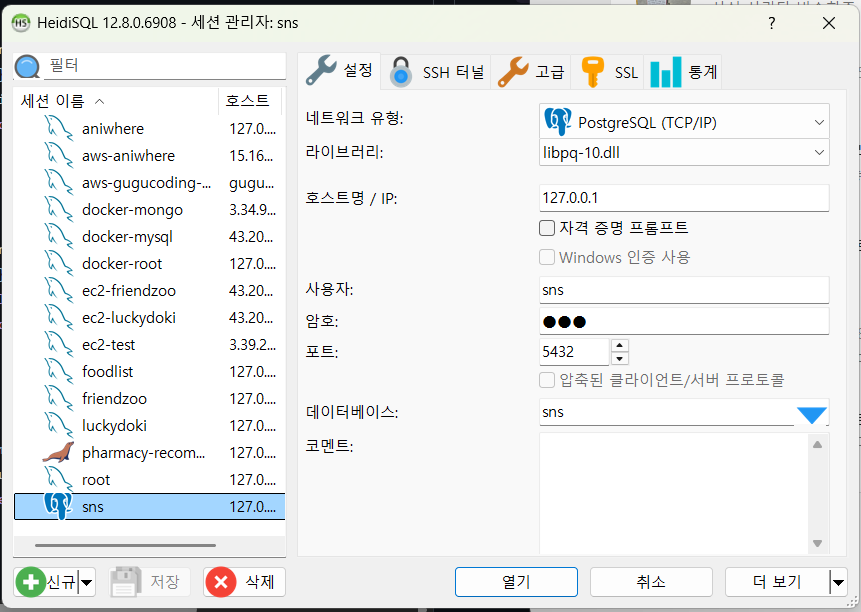
Task: Click the dolphin icon beside ec2-test
Action: (x=58, y=345)
